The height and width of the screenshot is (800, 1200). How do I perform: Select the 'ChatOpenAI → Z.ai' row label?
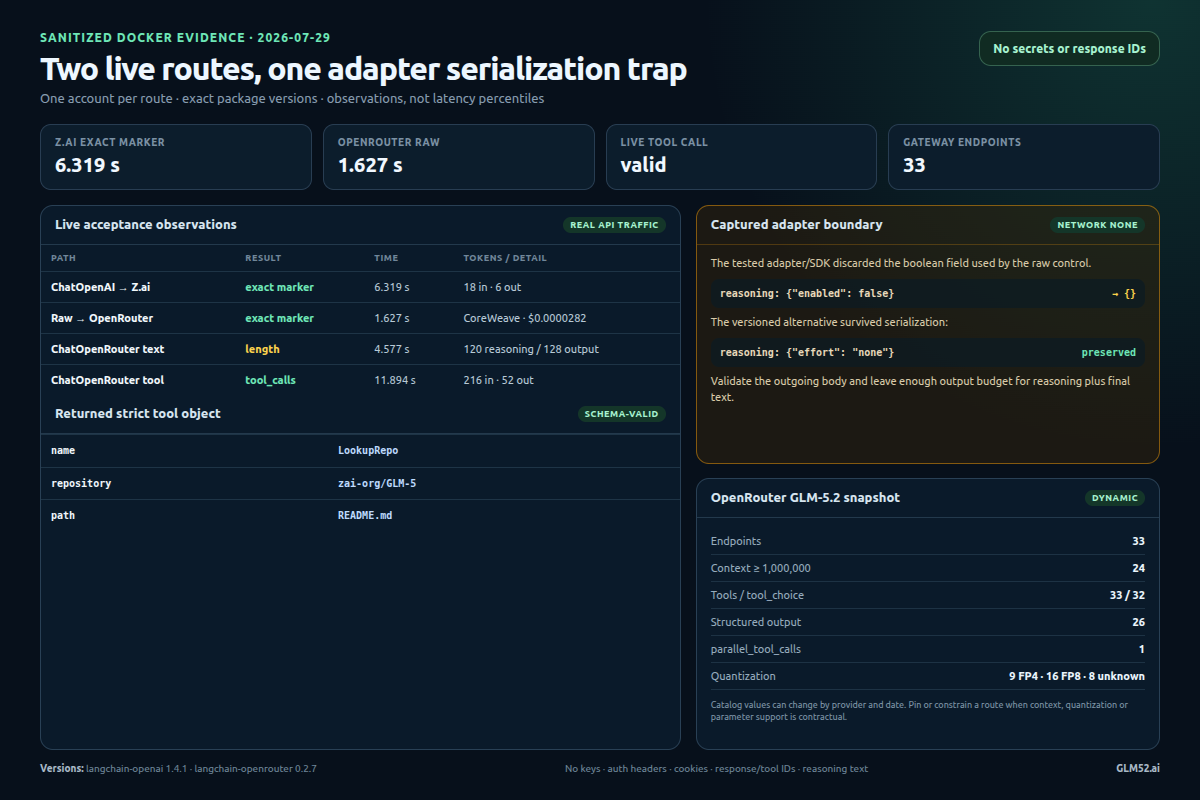[101, 287]
